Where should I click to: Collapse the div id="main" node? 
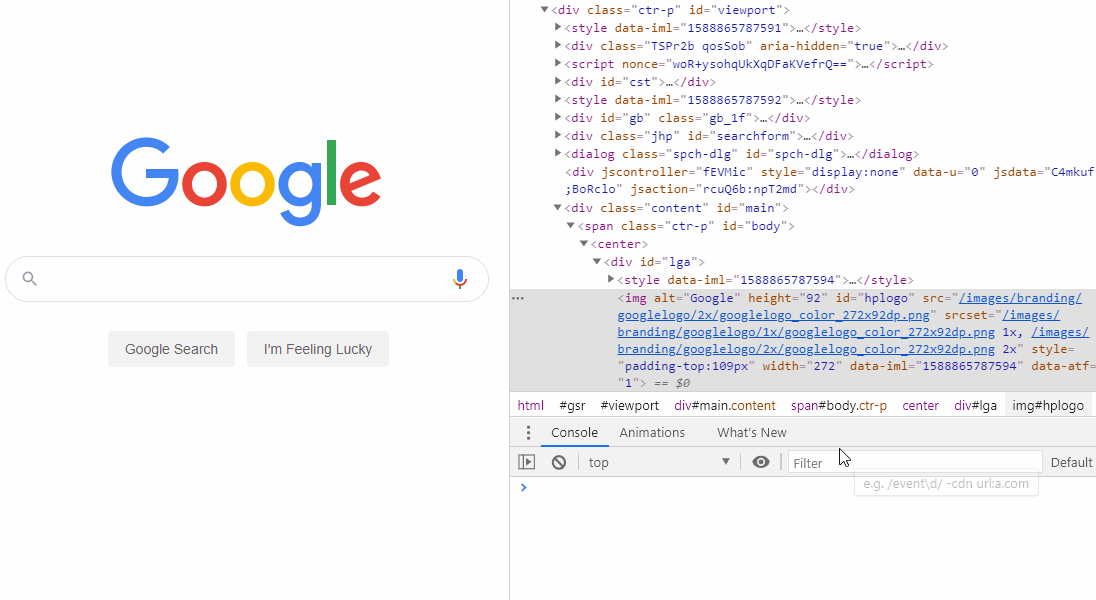tap(557, 208)
